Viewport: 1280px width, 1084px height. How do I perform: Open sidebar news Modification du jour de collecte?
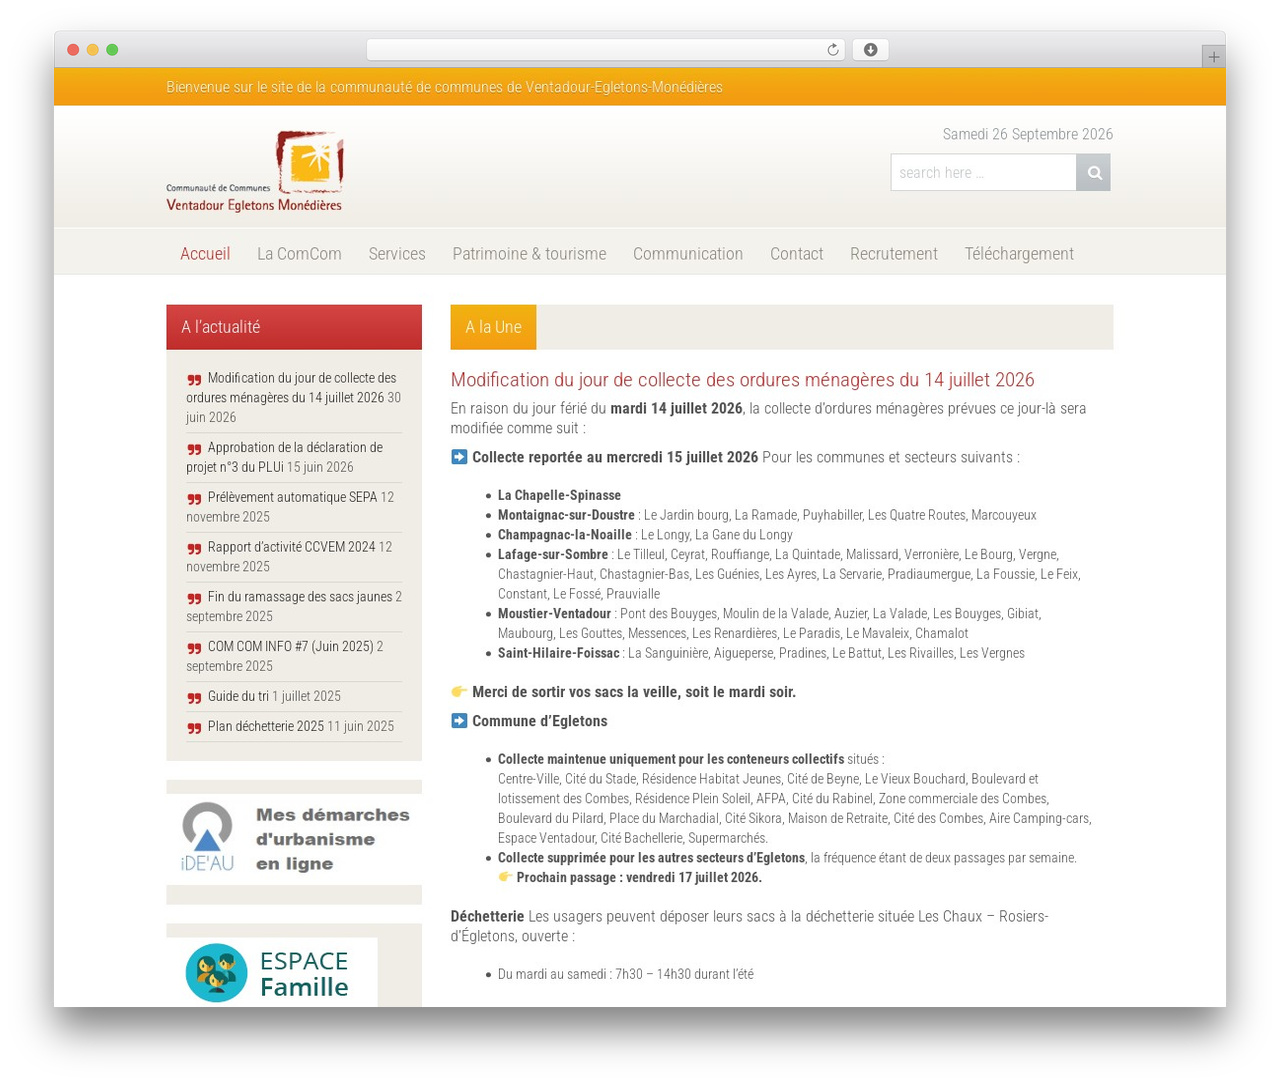291,388
